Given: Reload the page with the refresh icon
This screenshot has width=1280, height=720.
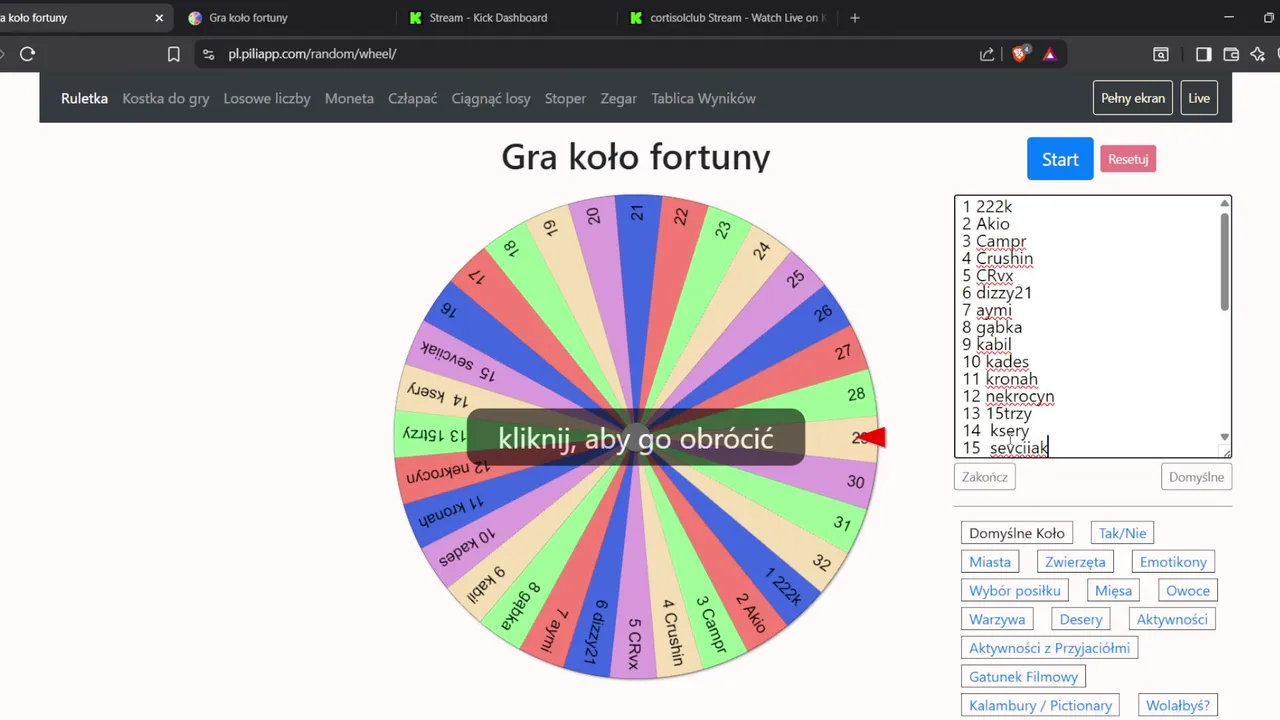Looking at the screenshot, I should click(27, 54).
